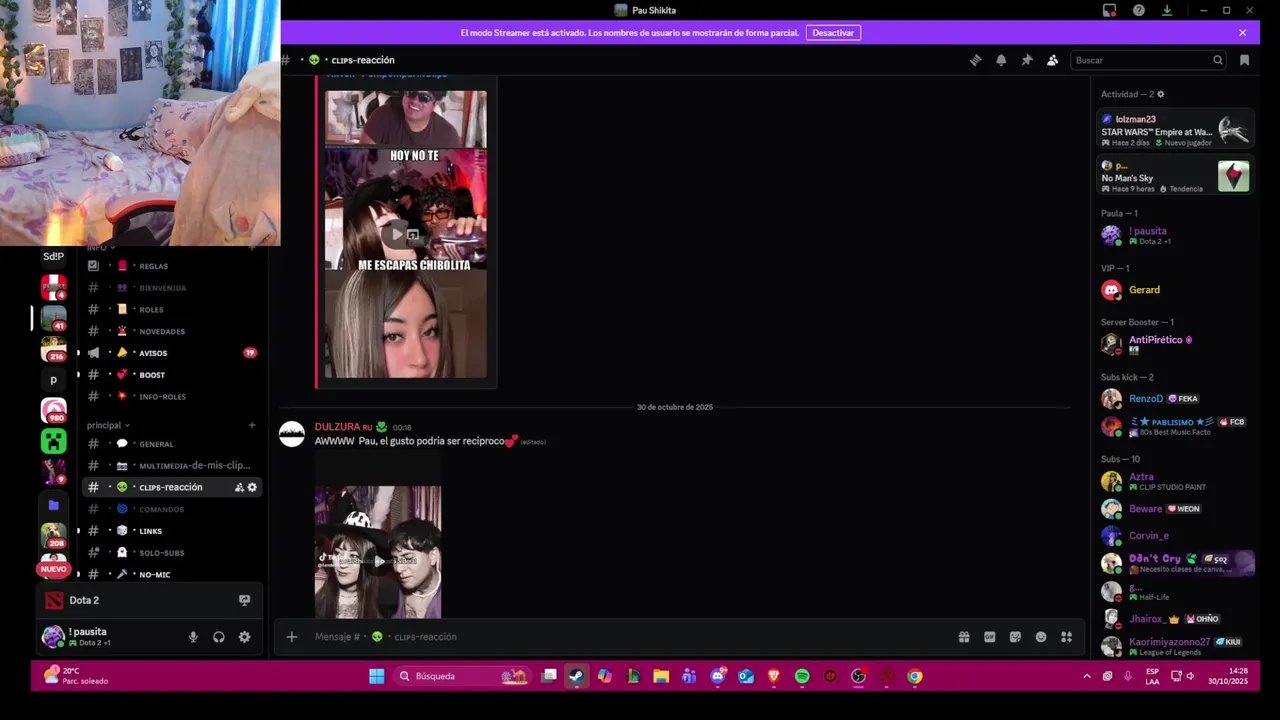Toggle the member list icon
Screen dimensions: 1280x720
1053,60
